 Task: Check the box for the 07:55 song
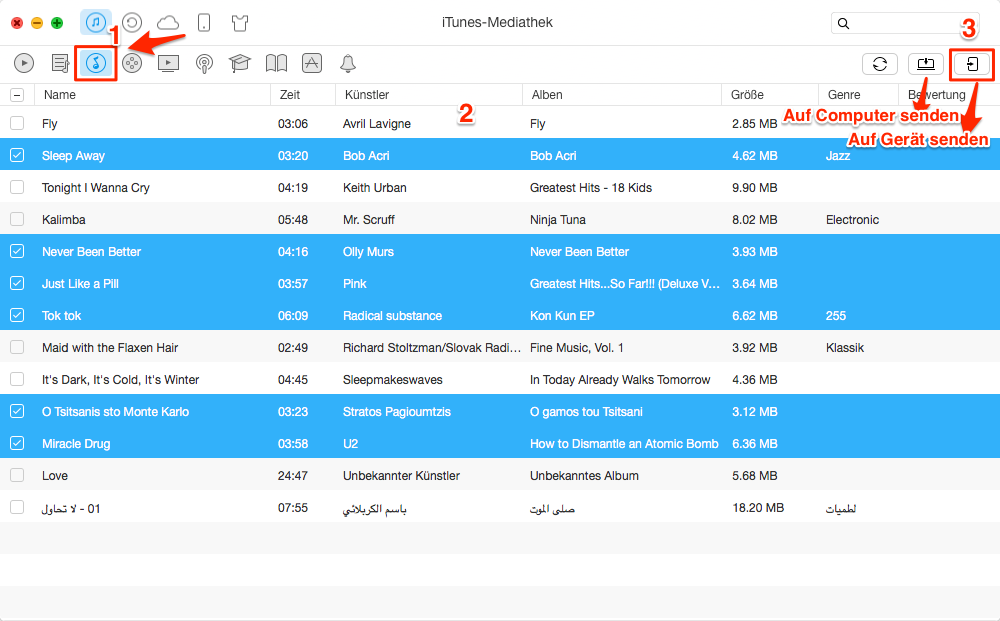pos(17,507)
